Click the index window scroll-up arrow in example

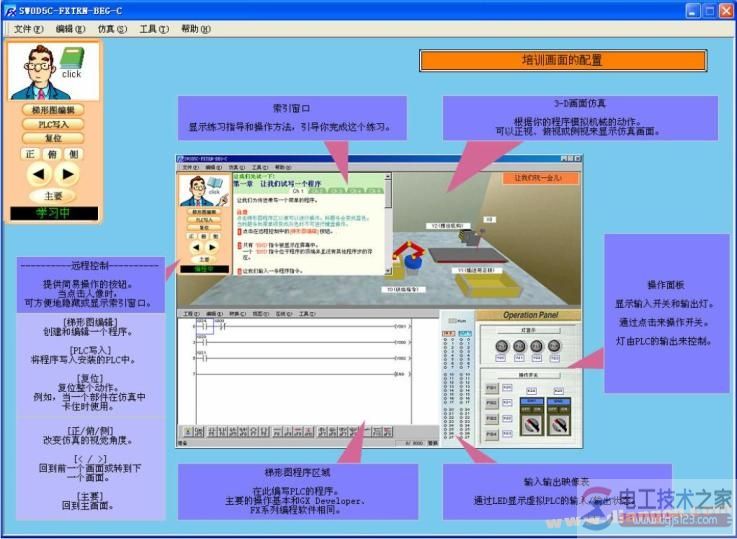pyautogui.click(x=388, y=176)
